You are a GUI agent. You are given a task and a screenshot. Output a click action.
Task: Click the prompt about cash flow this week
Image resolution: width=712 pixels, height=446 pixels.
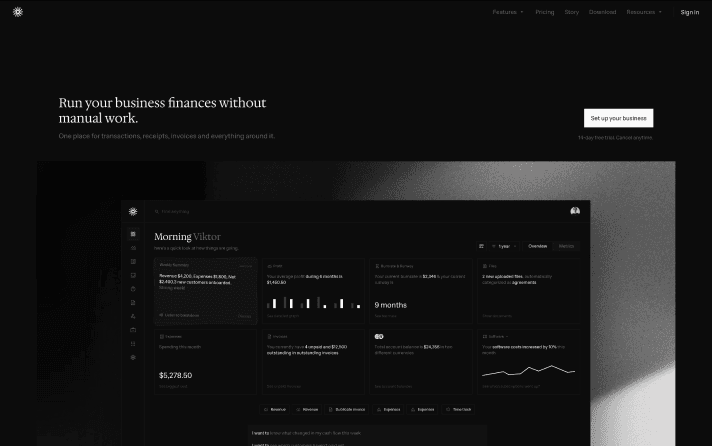coord(307,433)
